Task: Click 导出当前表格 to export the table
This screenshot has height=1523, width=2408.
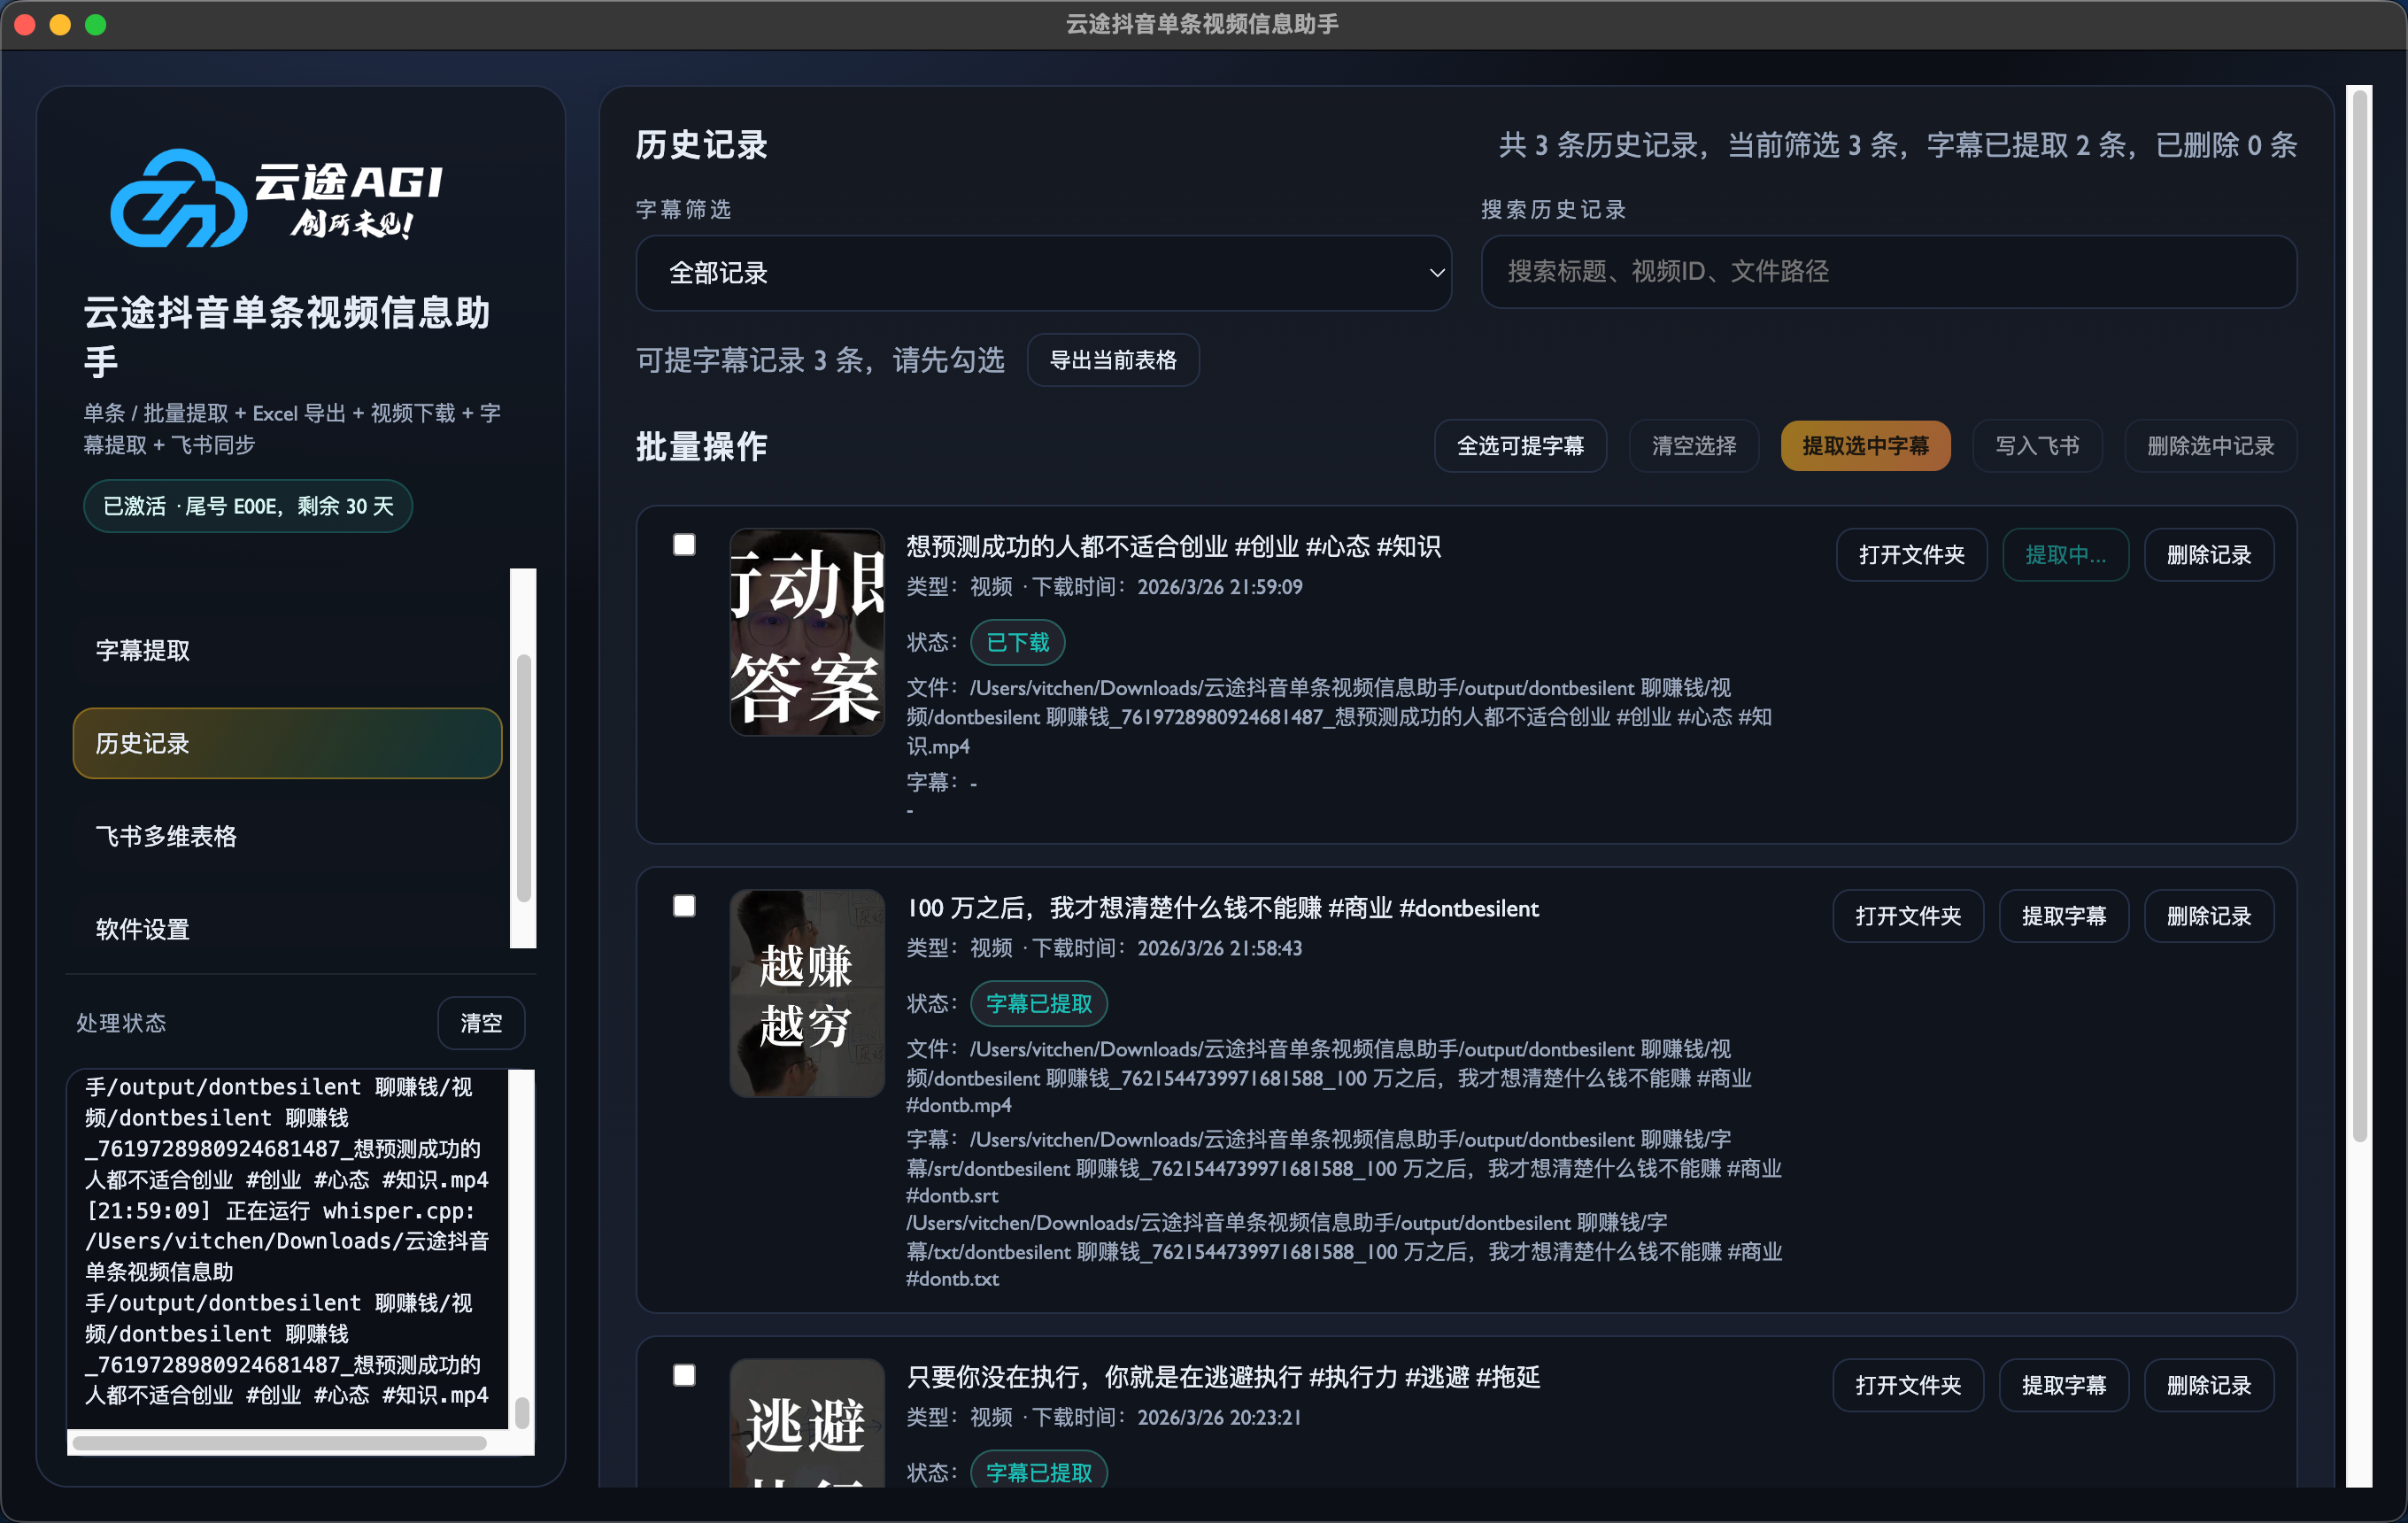Action: tap(1113, 360)
